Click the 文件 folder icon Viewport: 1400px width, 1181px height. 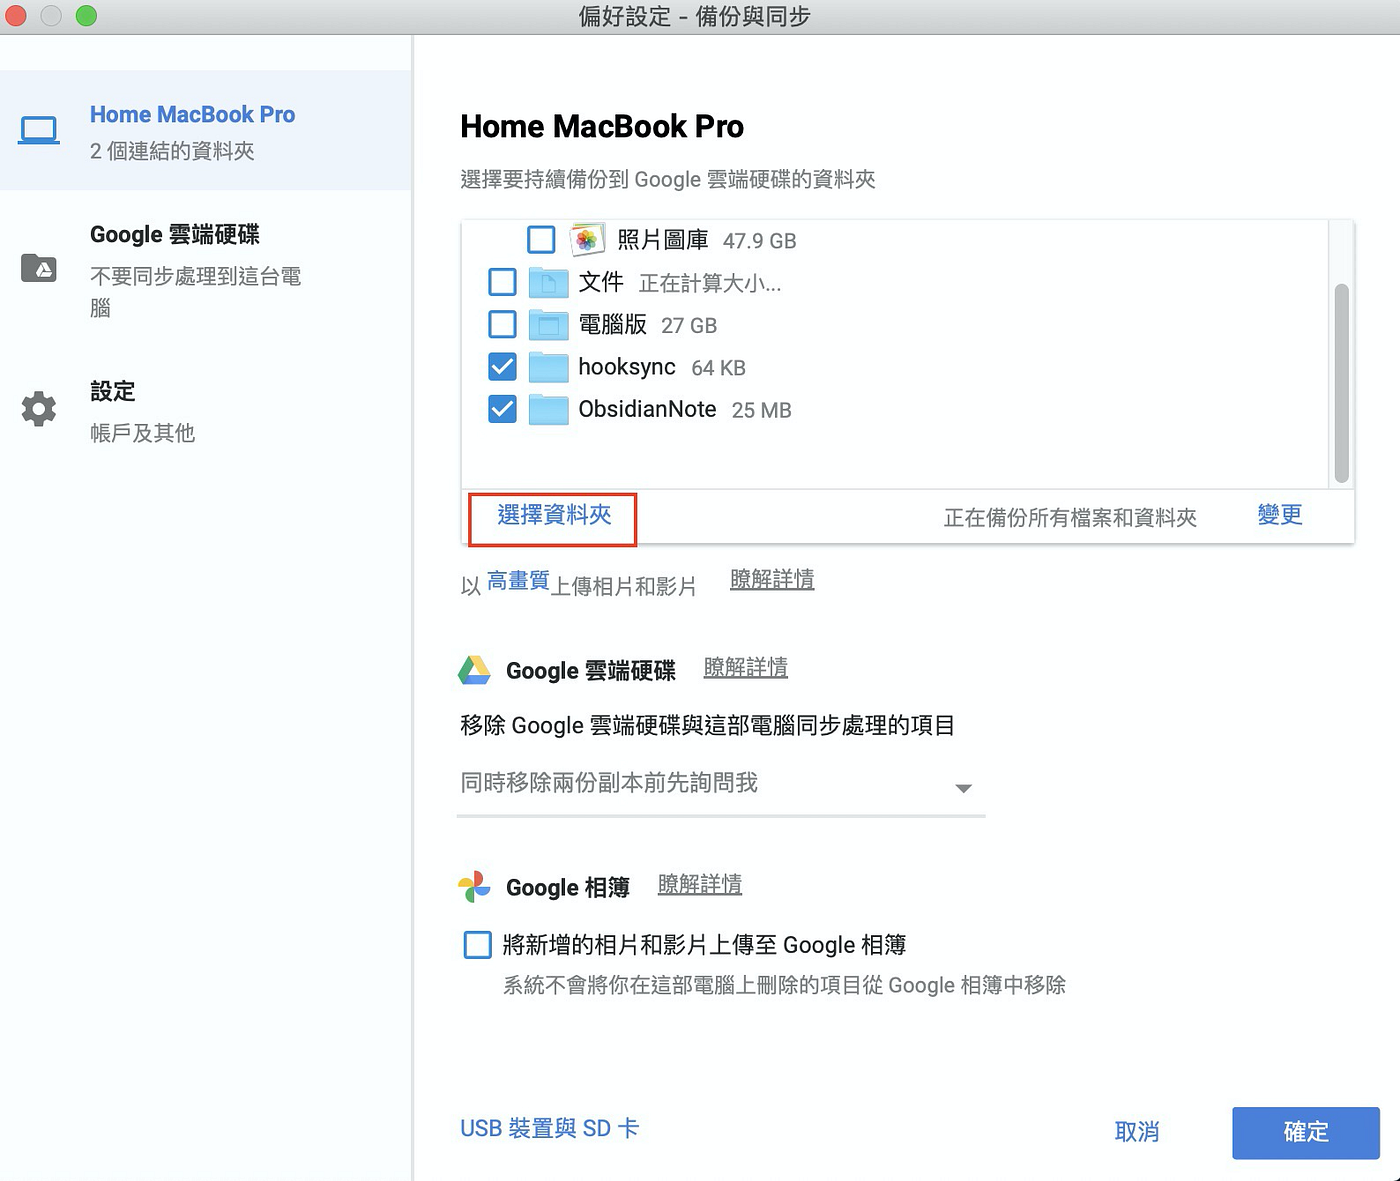pyautogui.click(x=548, y=283)
